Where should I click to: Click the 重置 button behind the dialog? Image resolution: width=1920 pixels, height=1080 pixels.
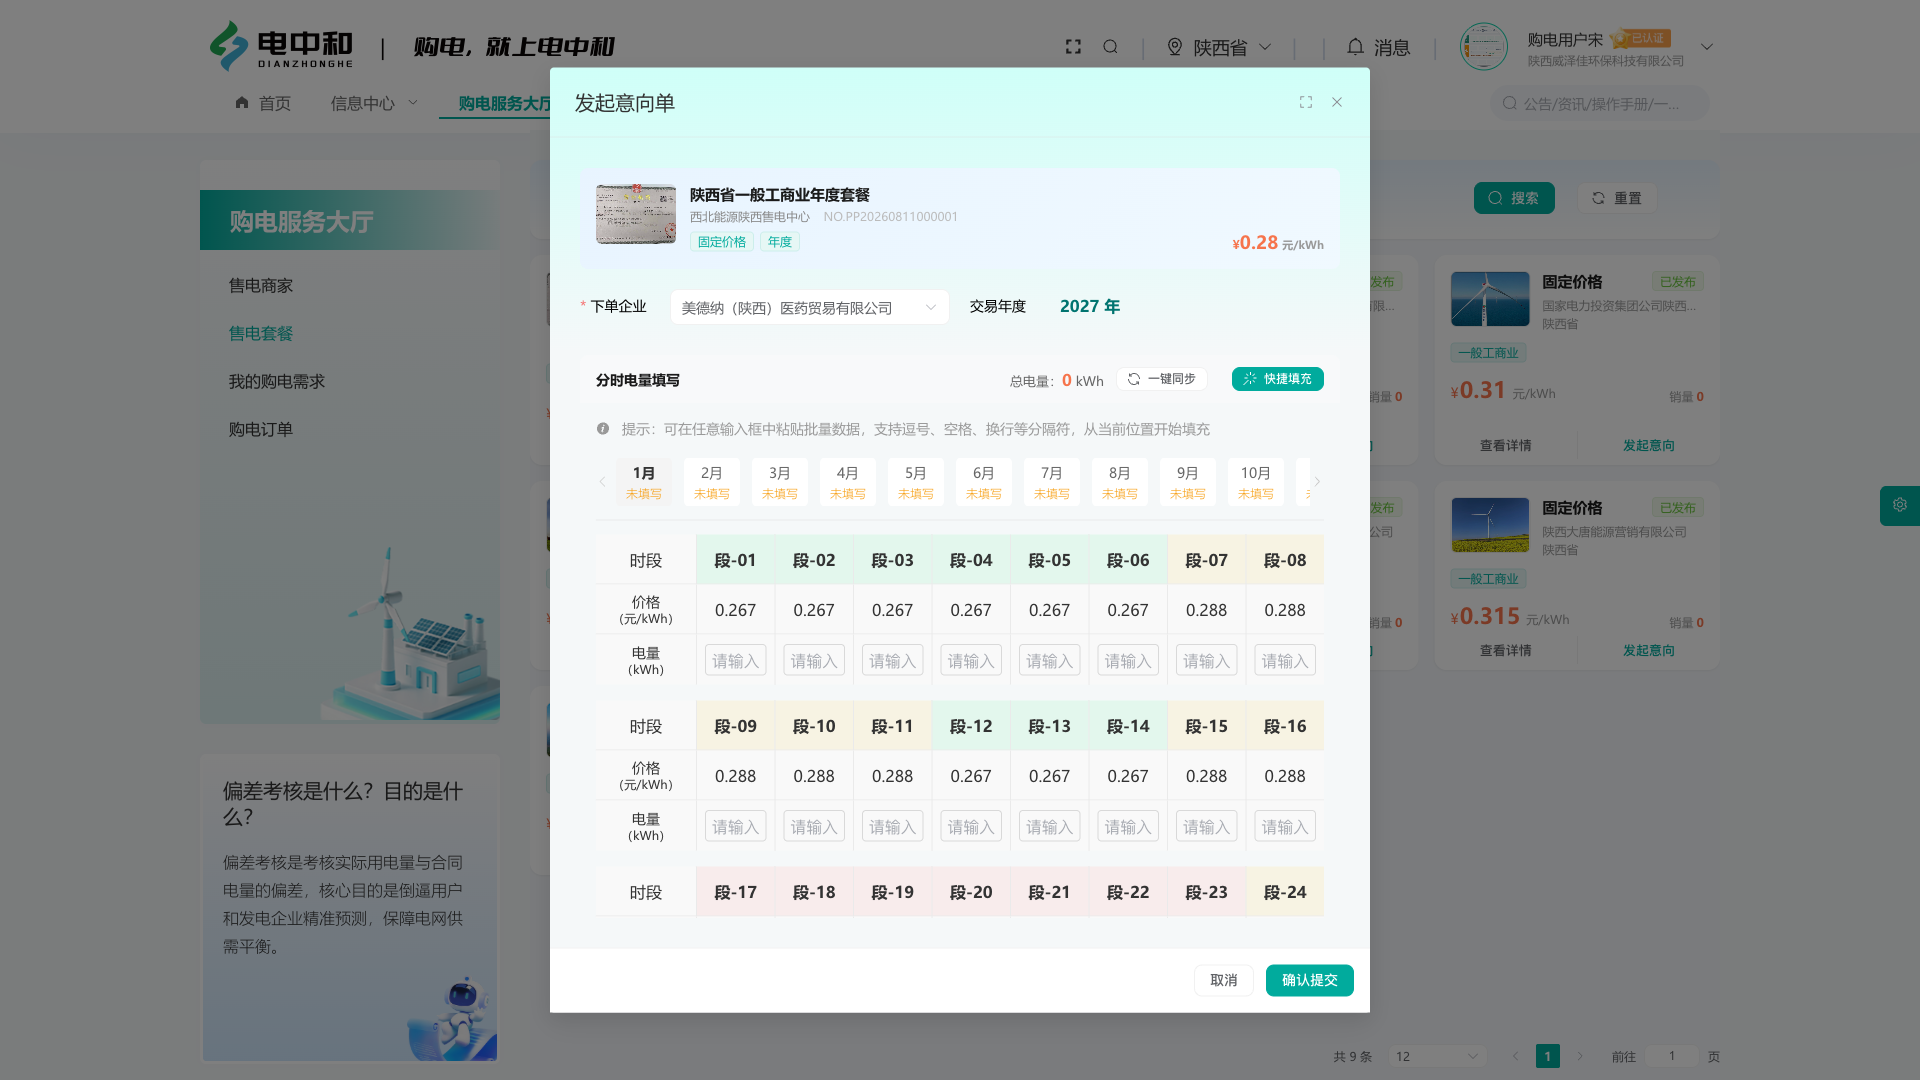(1617, 198)
